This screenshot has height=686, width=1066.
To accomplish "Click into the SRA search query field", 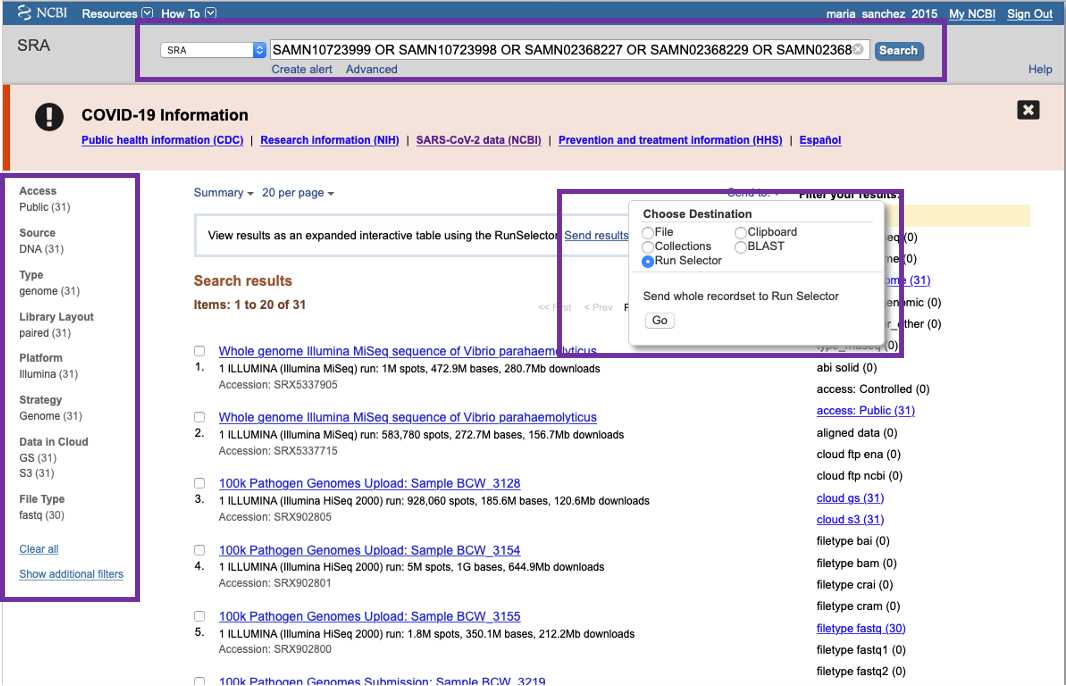I will click(x=560, y=50).
